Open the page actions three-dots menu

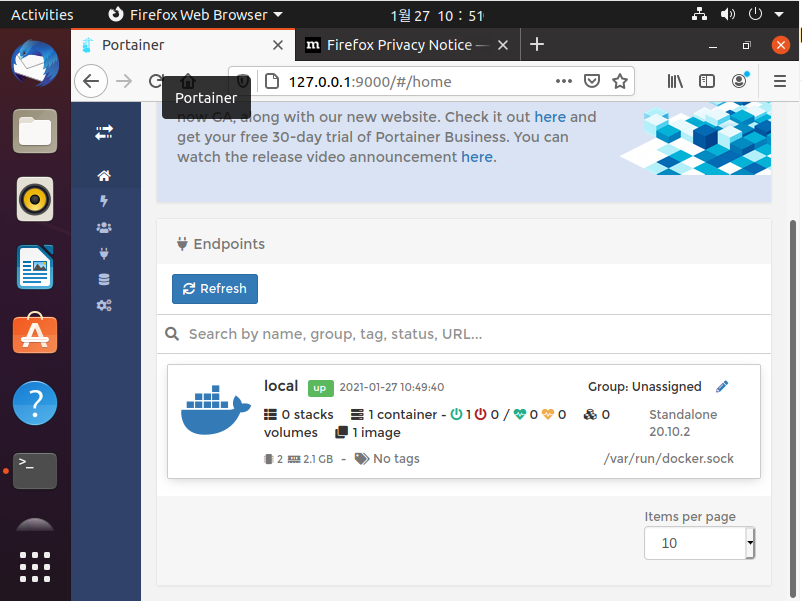564,81
